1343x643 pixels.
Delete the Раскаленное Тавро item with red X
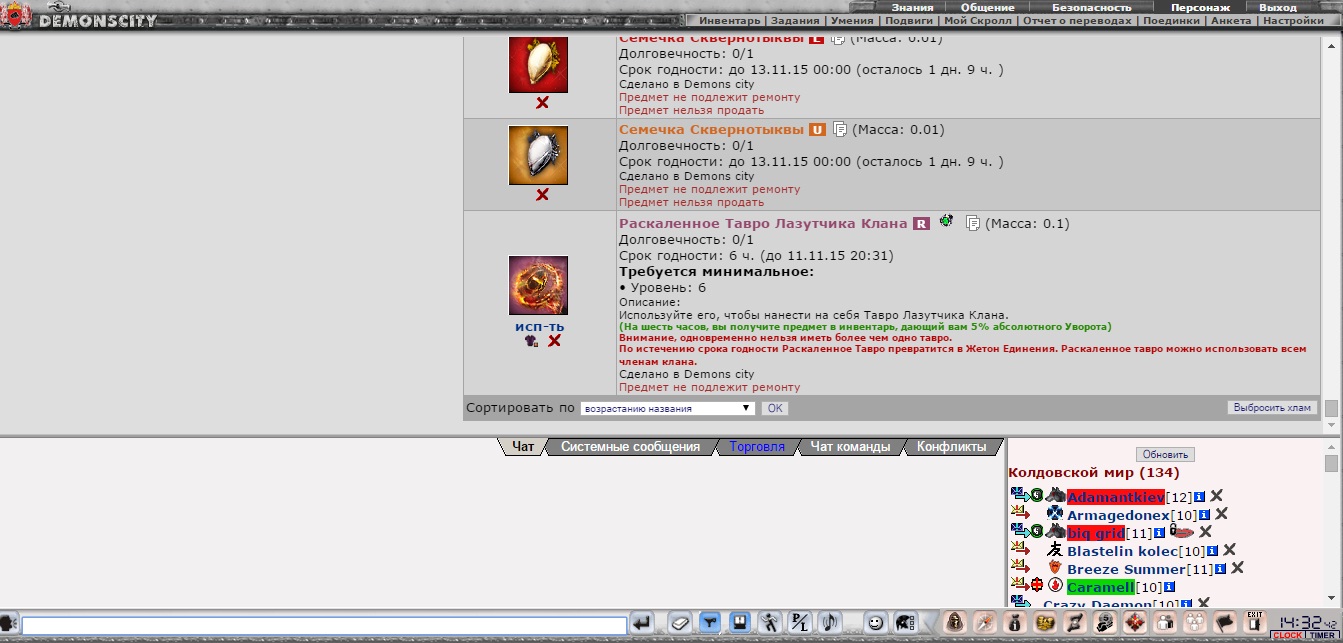(554, 341)
